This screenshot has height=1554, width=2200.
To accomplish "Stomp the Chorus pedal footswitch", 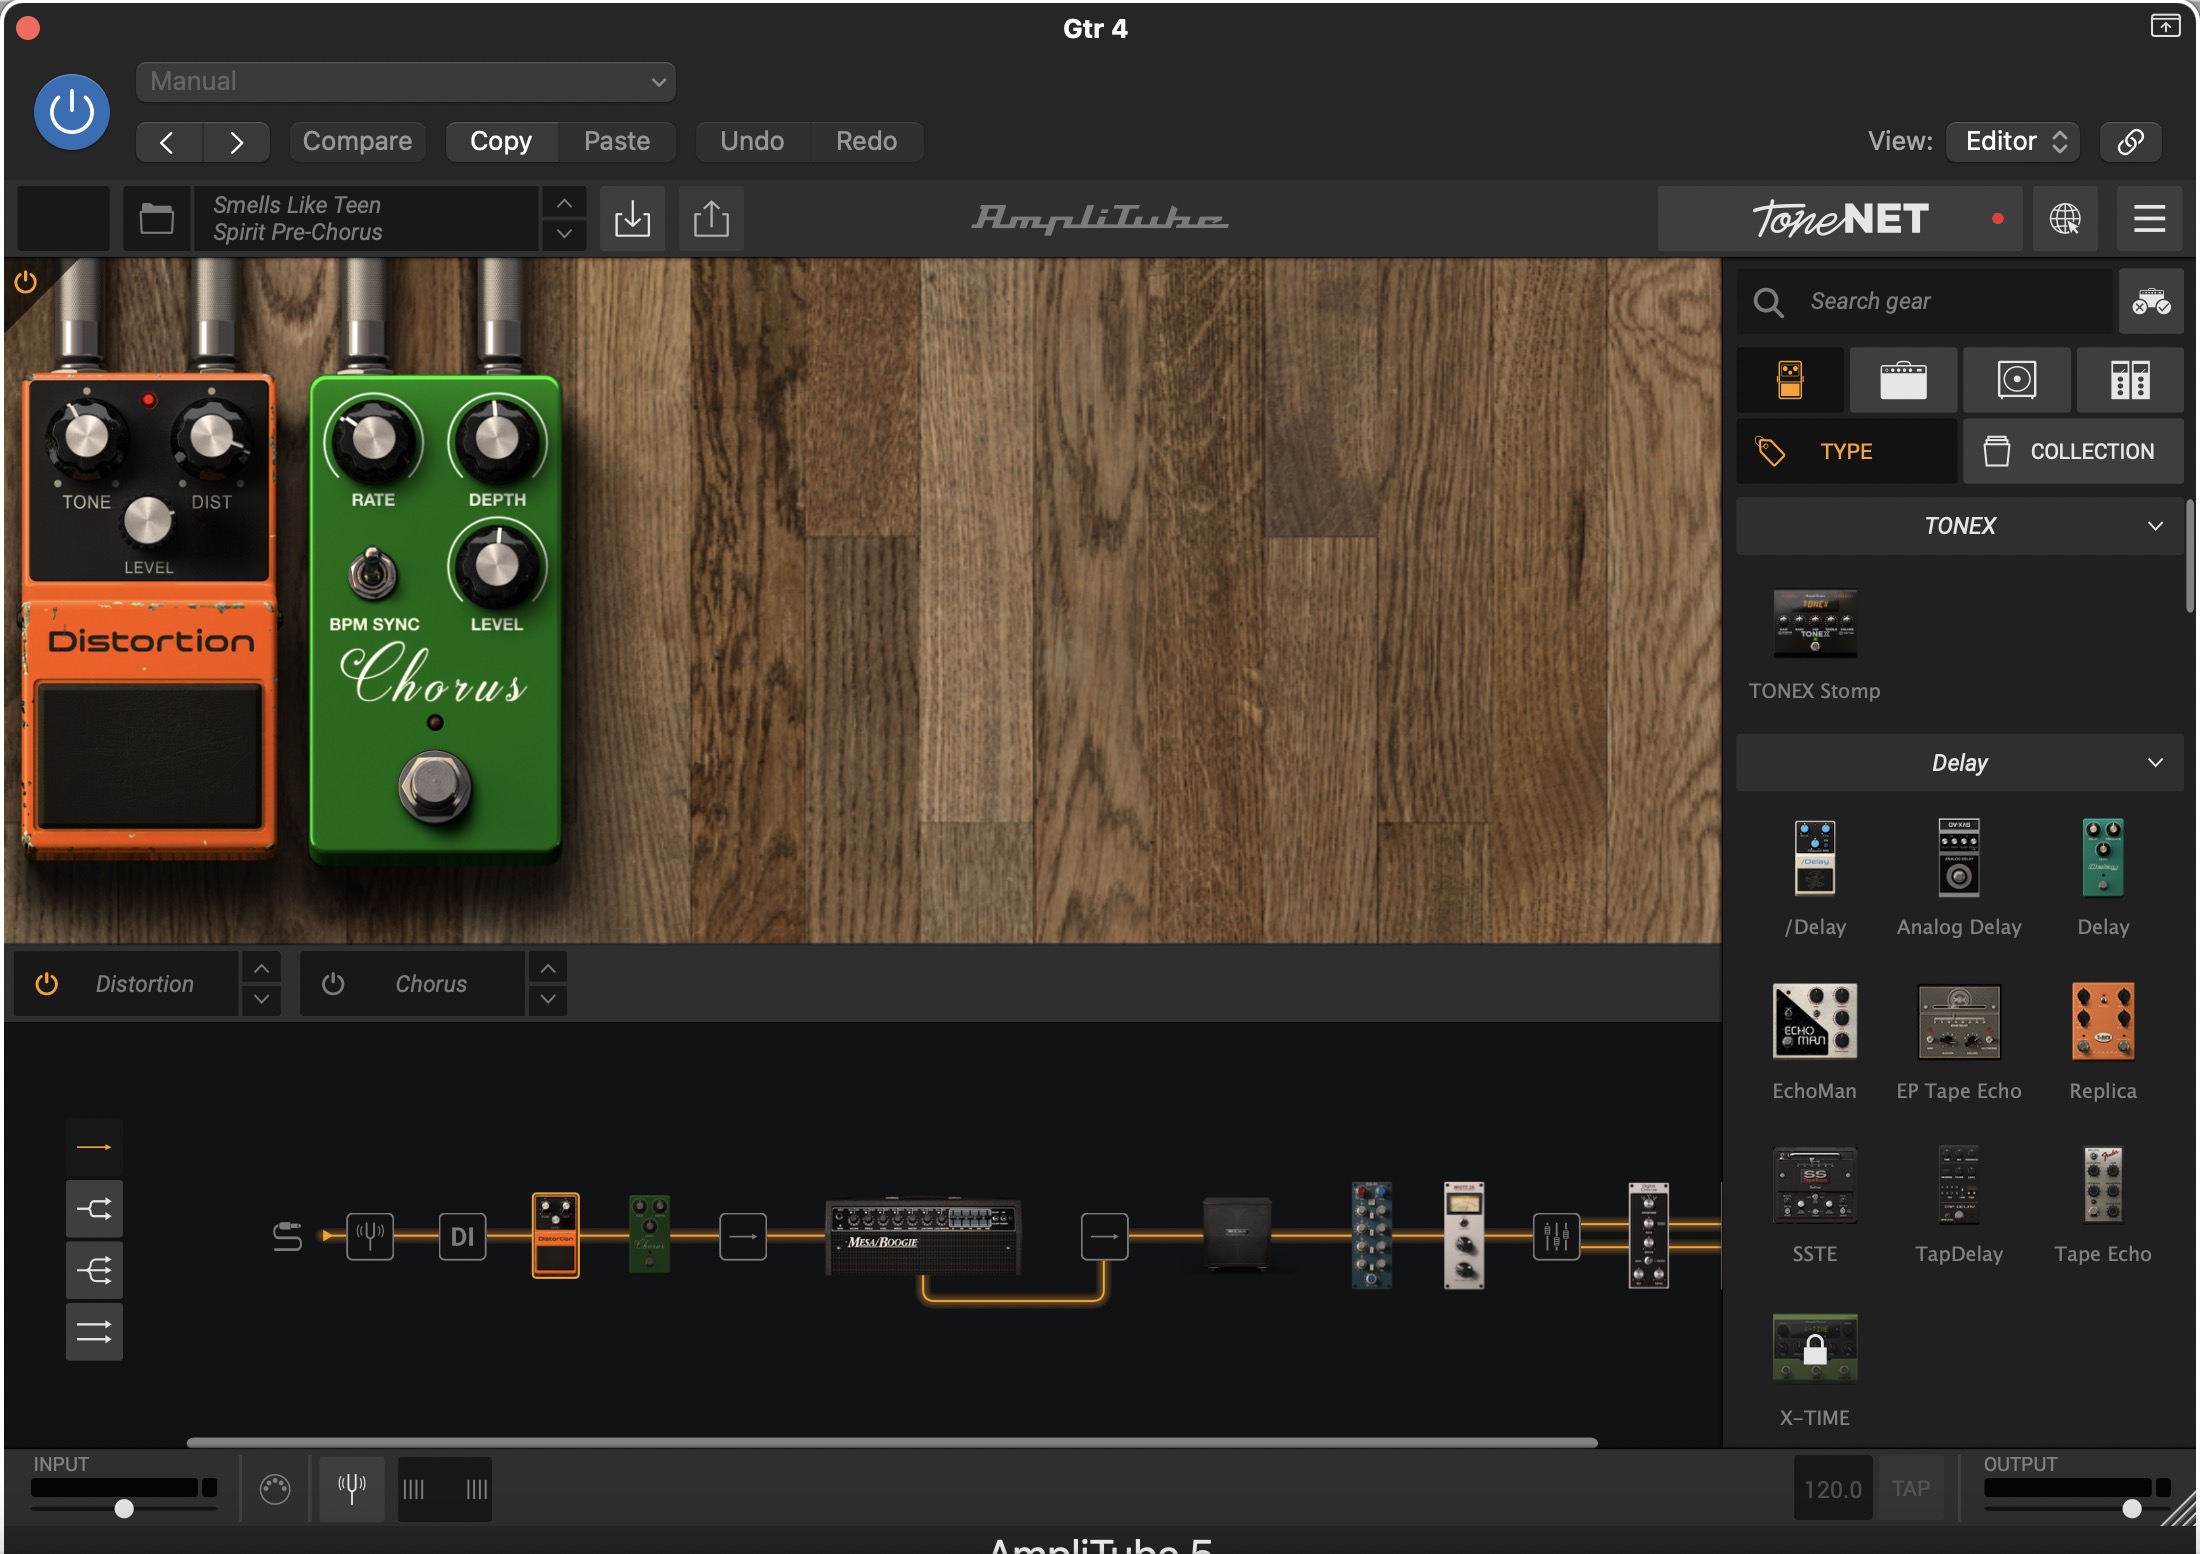I will click(x=435, y=787).
